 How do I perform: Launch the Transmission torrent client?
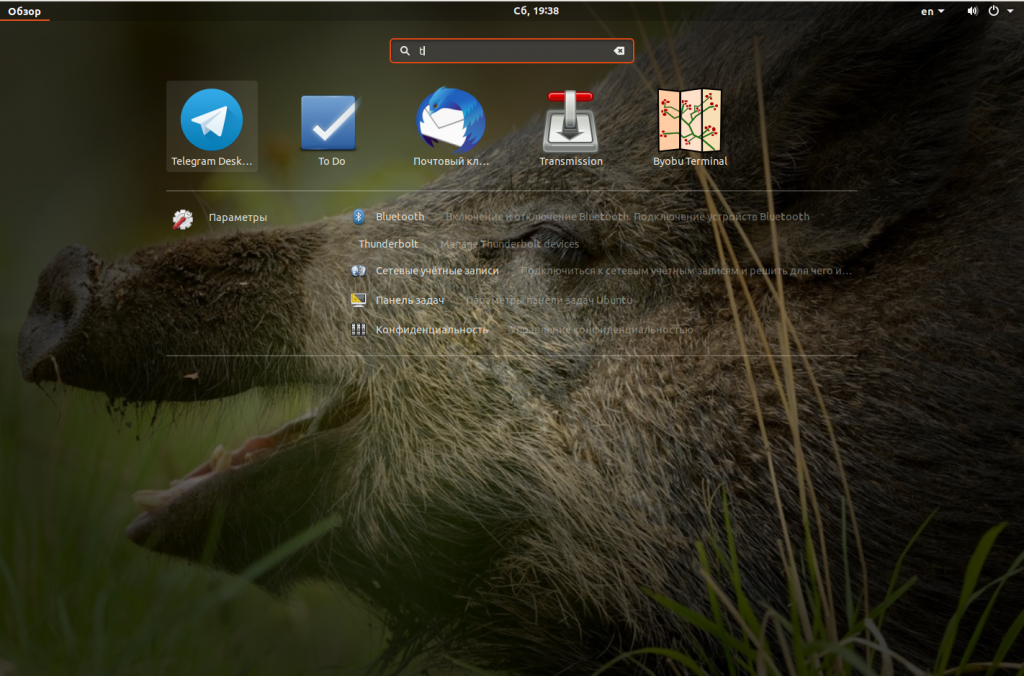coord(570,121)
